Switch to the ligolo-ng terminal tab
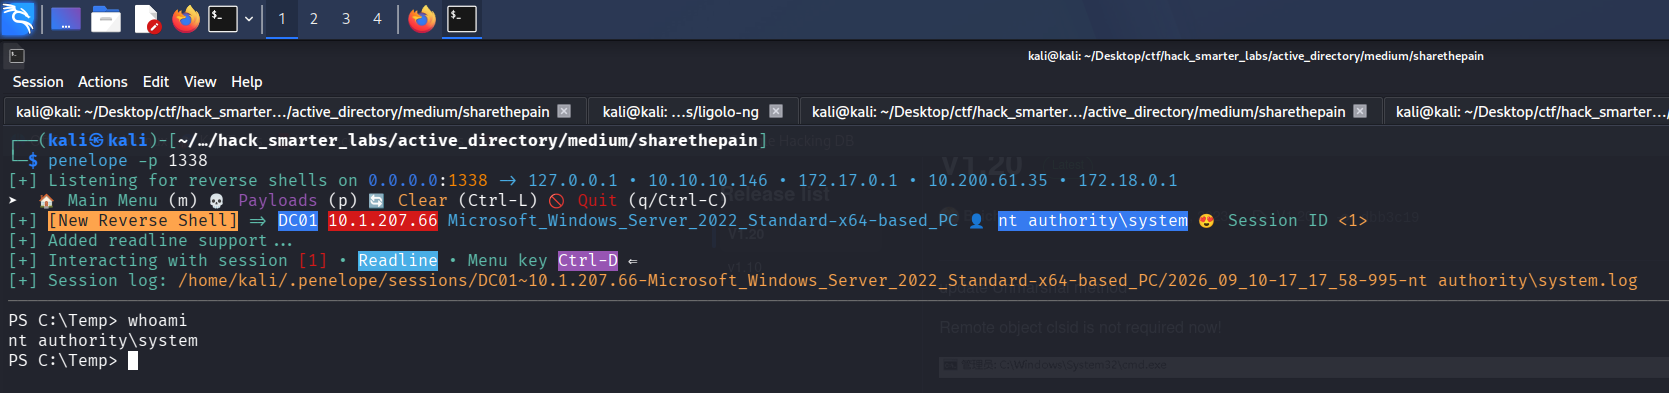Viewport: 1669px width, 393px height. click(x=681, y=112)
